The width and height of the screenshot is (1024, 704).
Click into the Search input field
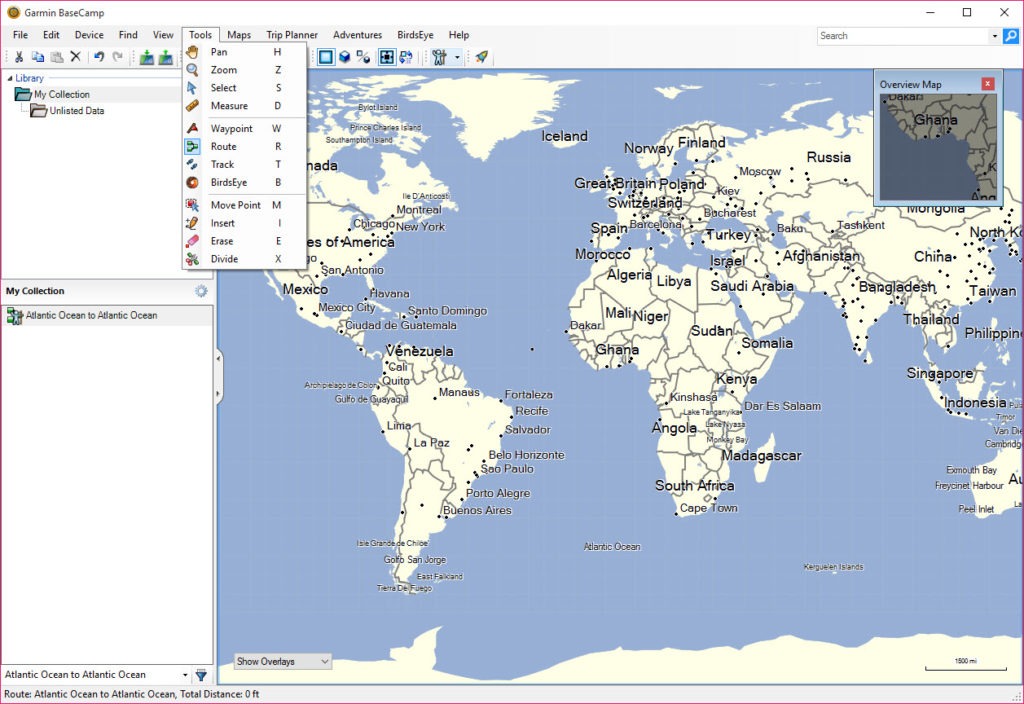pos(904,36)
